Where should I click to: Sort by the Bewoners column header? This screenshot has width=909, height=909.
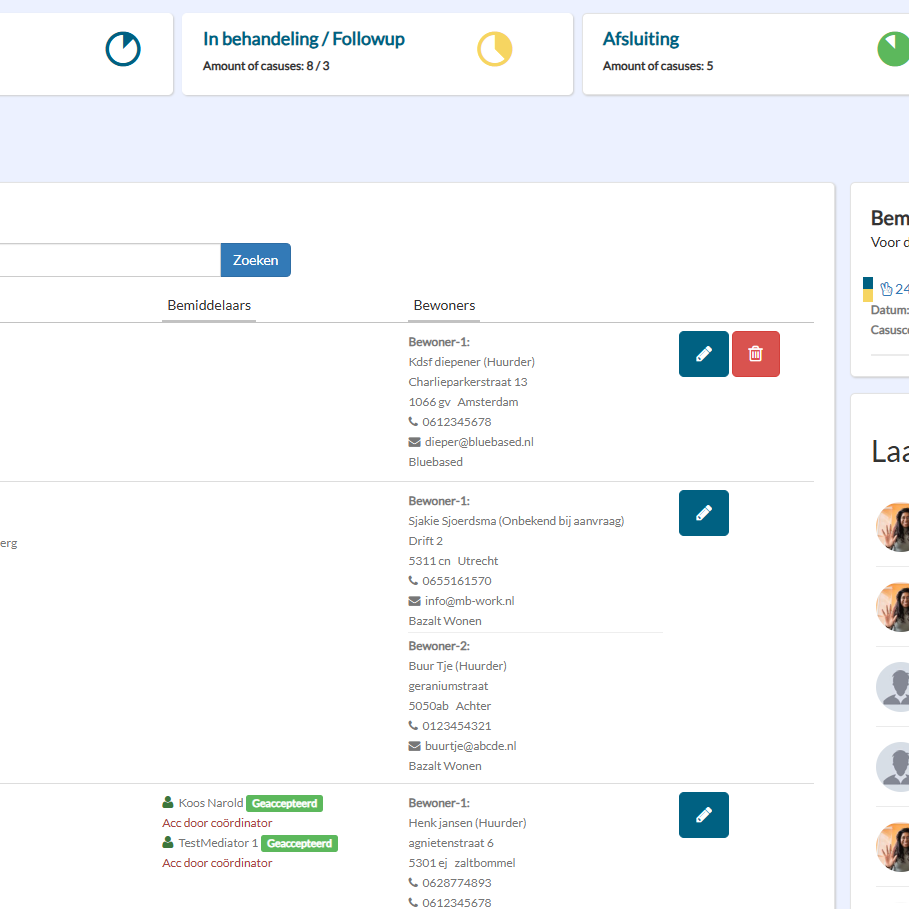coord(444,305)
